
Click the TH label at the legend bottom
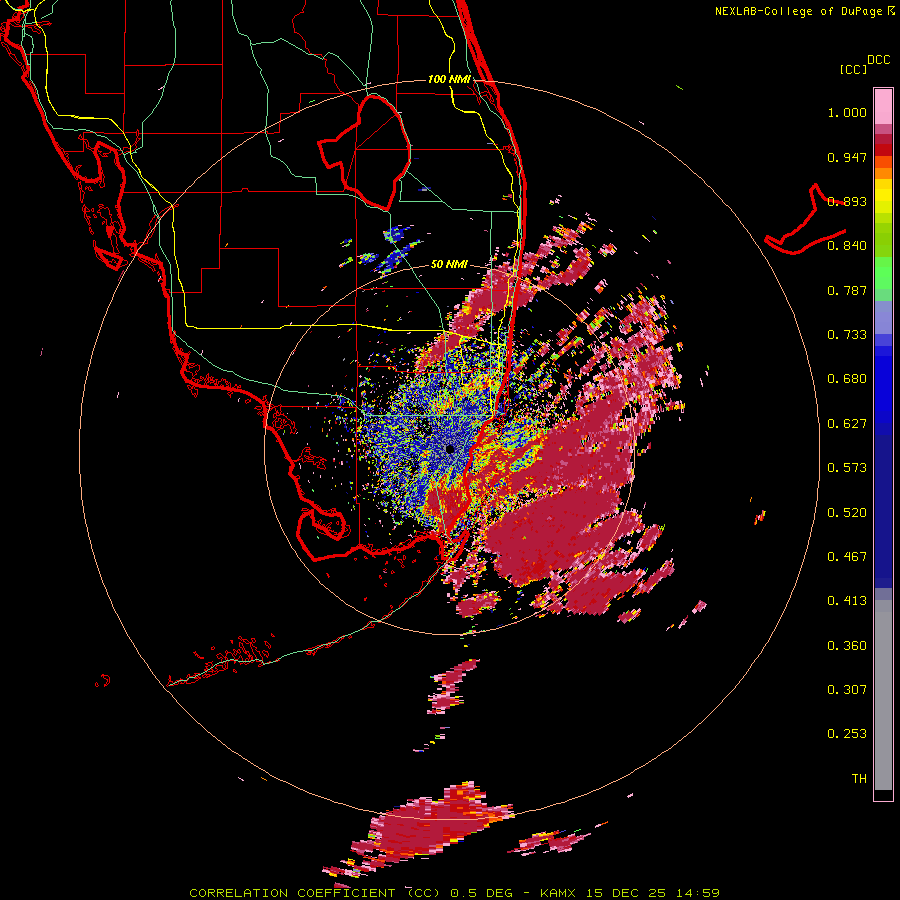point(859,779)
